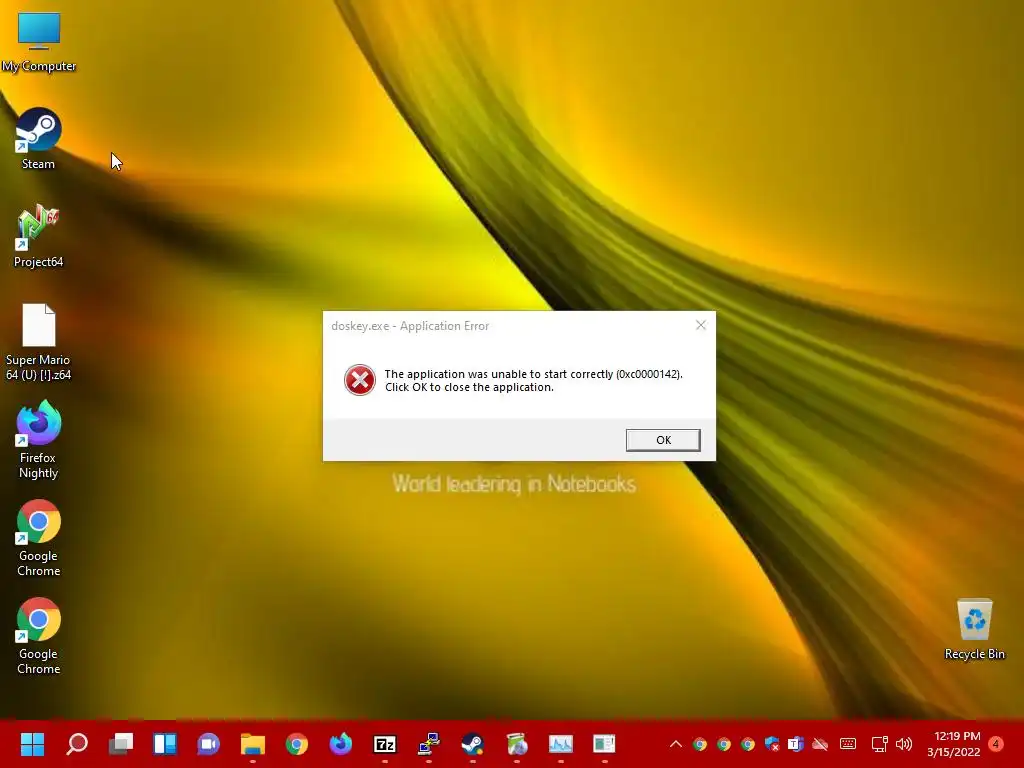This screenshot has height=768, width=1024.
Task: Select the Firefox Nightly desktop shortcut
Action: tap(39, 440)
